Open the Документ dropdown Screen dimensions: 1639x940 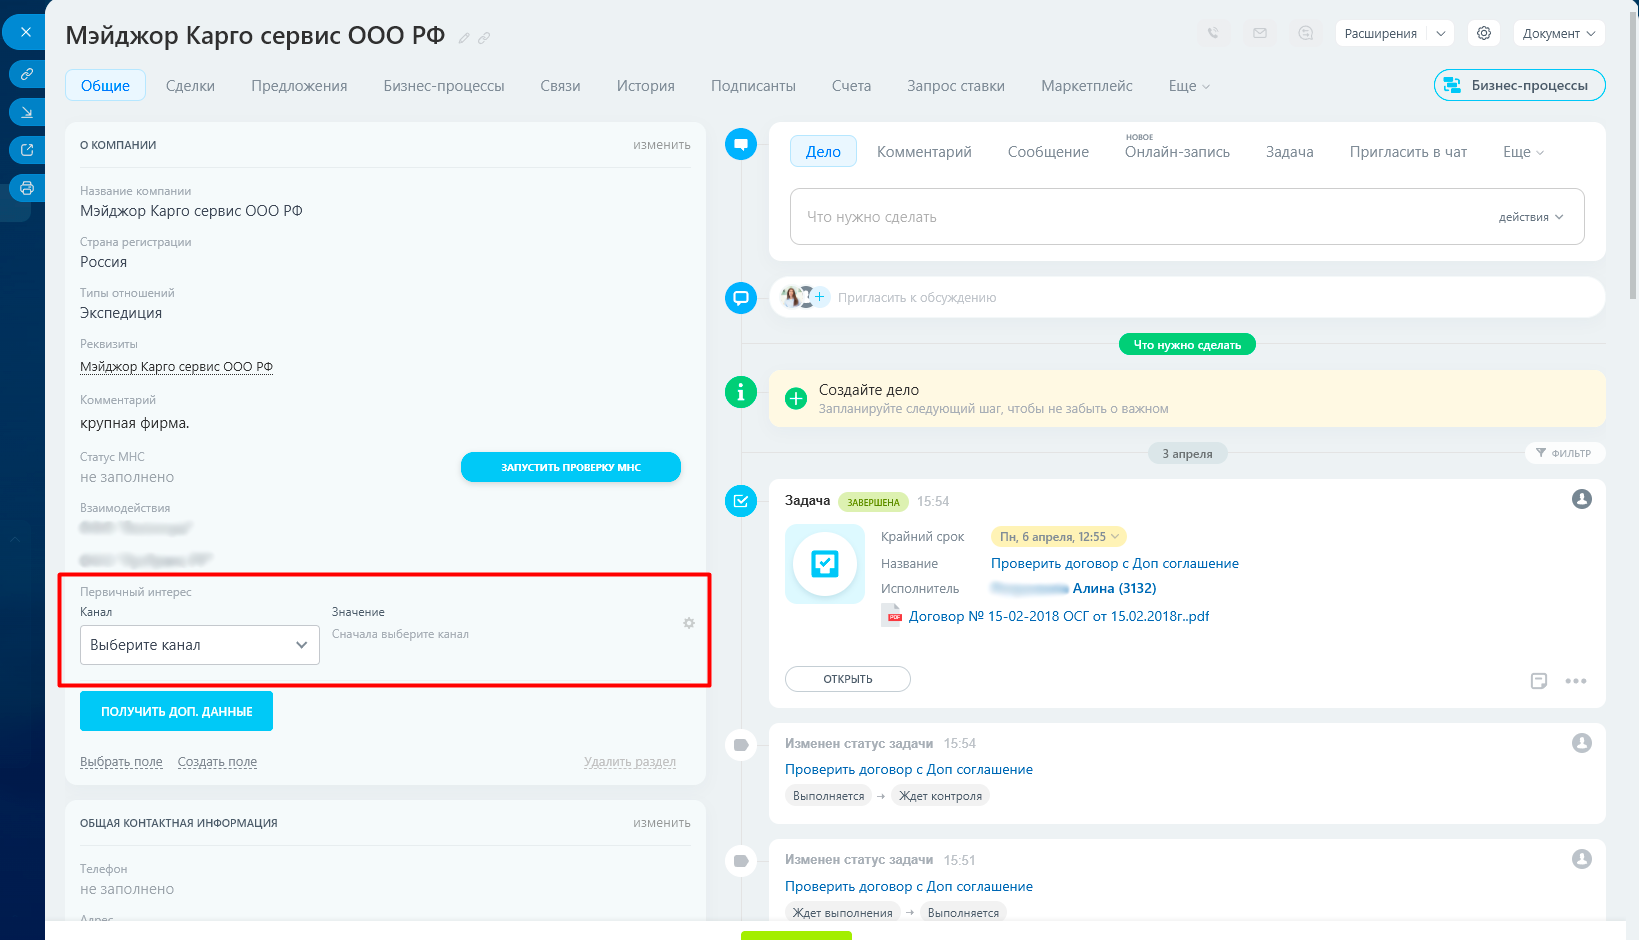click(1558, 33)
